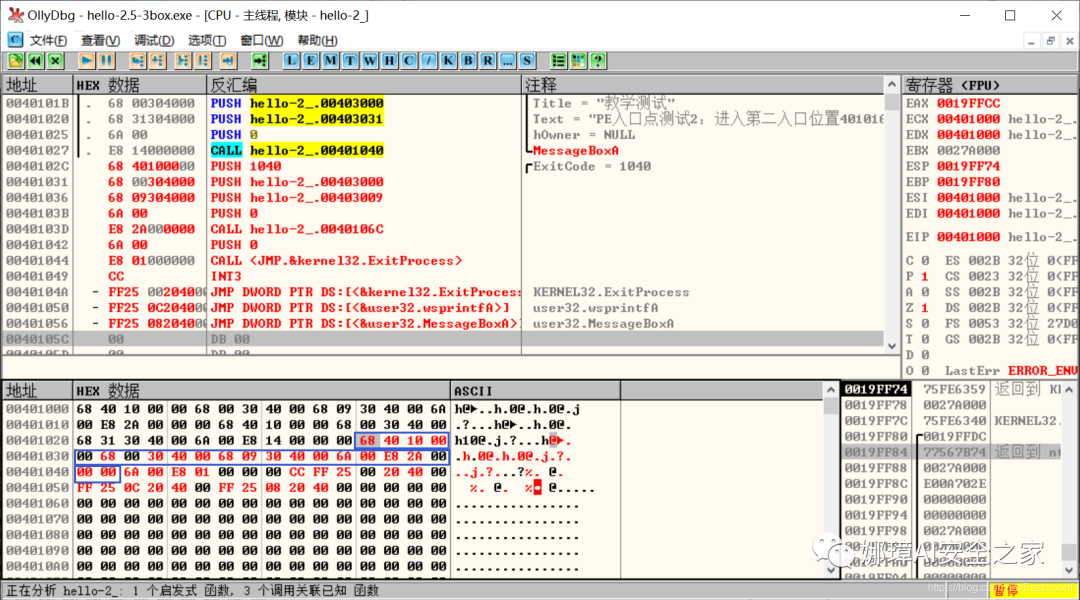Toggle the Z flag value

point(925,307)
